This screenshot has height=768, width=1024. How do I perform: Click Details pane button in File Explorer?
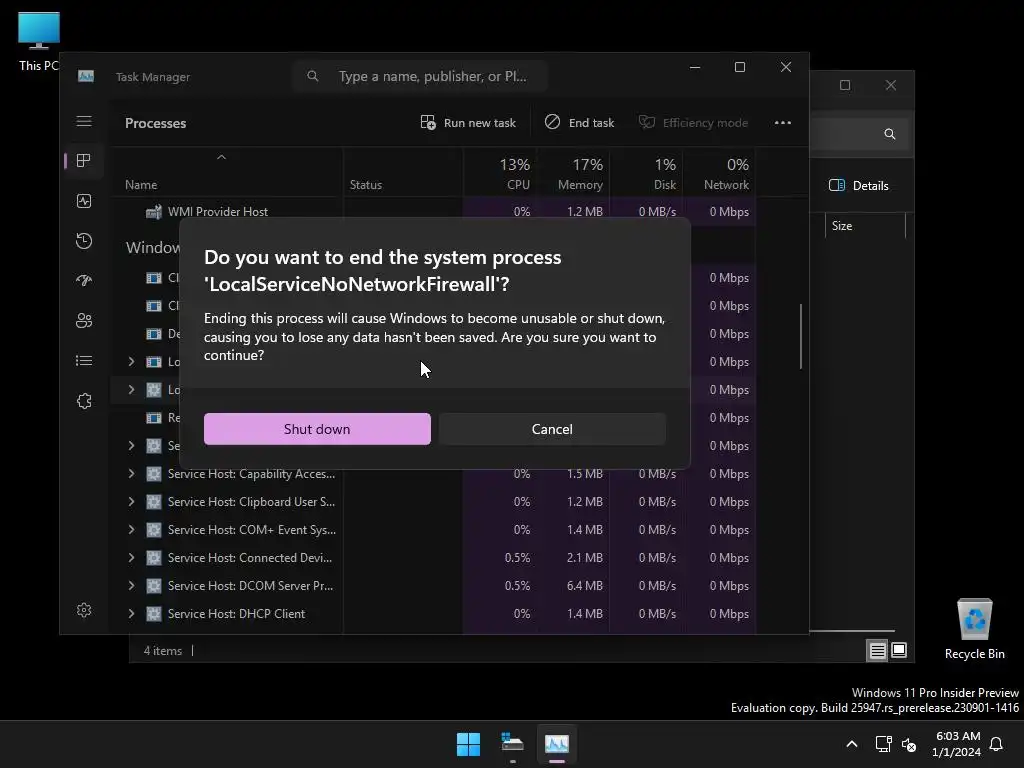[x=859, y=185]
